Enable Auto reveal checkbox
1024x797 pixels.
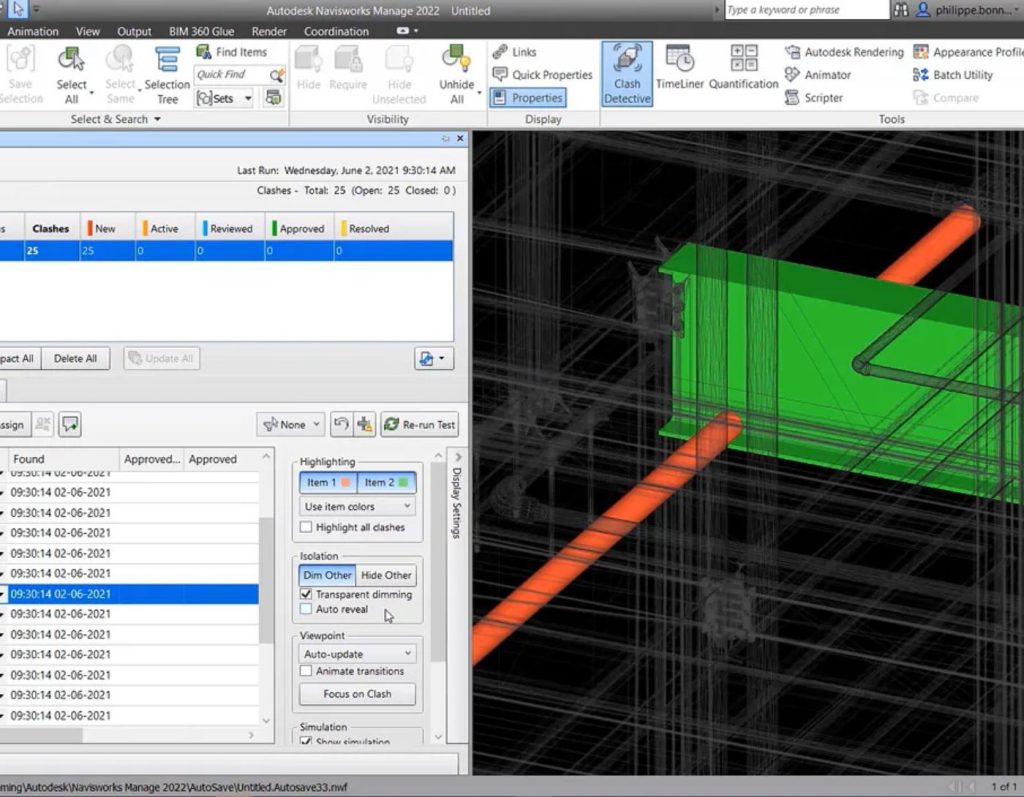pos(306,609)
